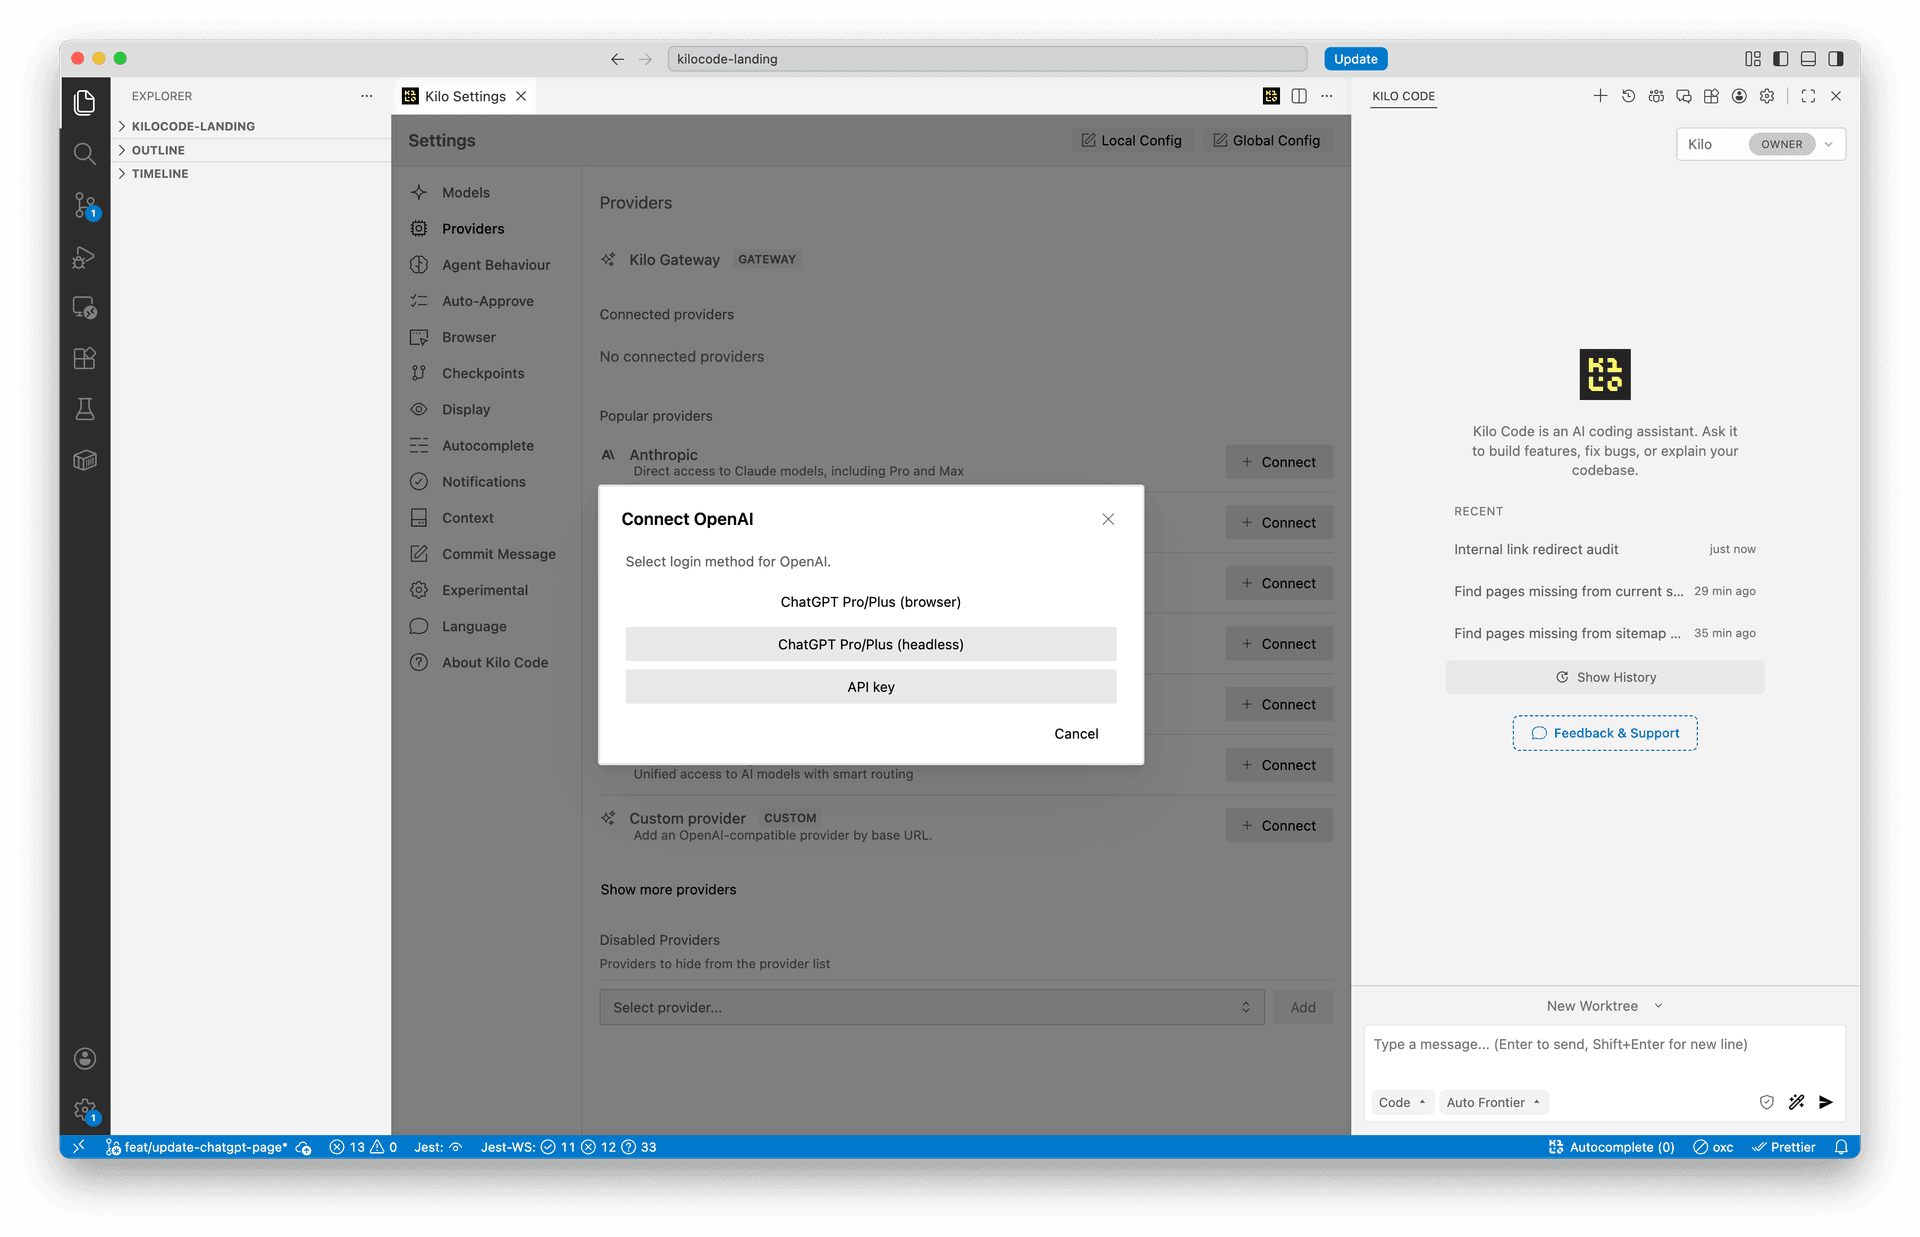Expand the TIMELINE section
The height and width of the screenshot is (1237, 1920).
point(251,174)
